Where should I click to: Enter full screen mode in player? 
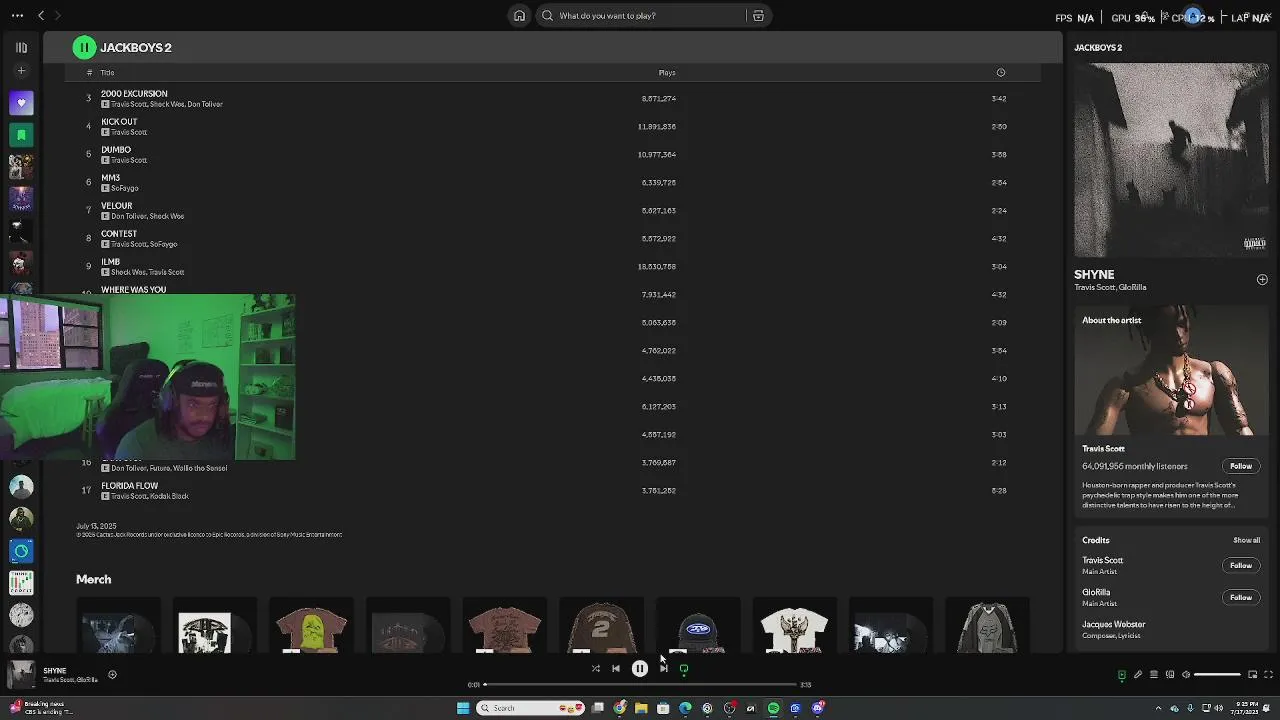click(x=1268, y=675)
